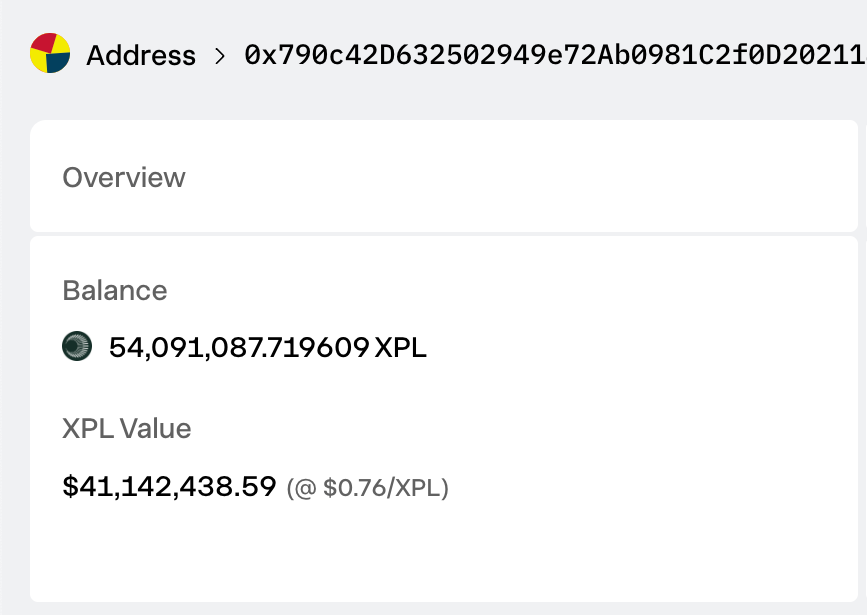The height and width of the screenshot is (616, 868).
Task: Click the red segment of the identicon
Action: click(42, 43)
